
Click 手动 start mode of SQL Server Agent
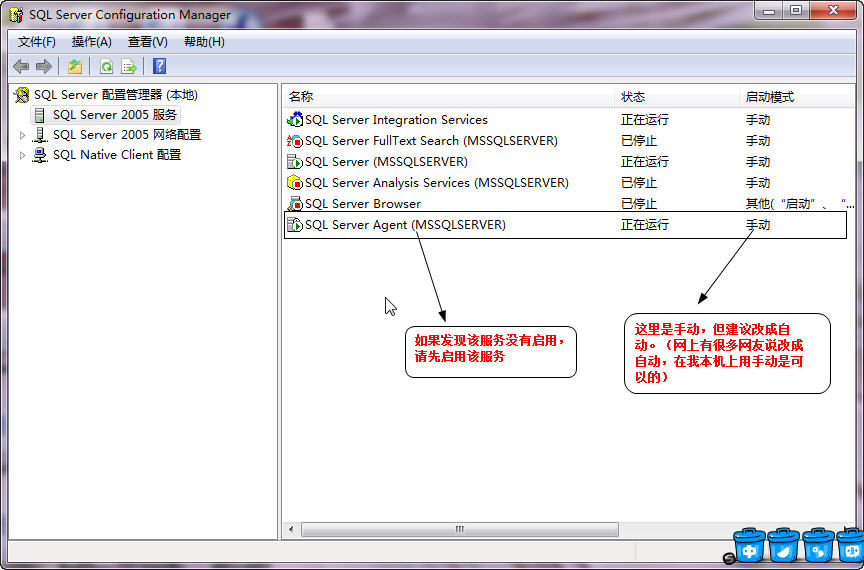(x=758, y=225)
